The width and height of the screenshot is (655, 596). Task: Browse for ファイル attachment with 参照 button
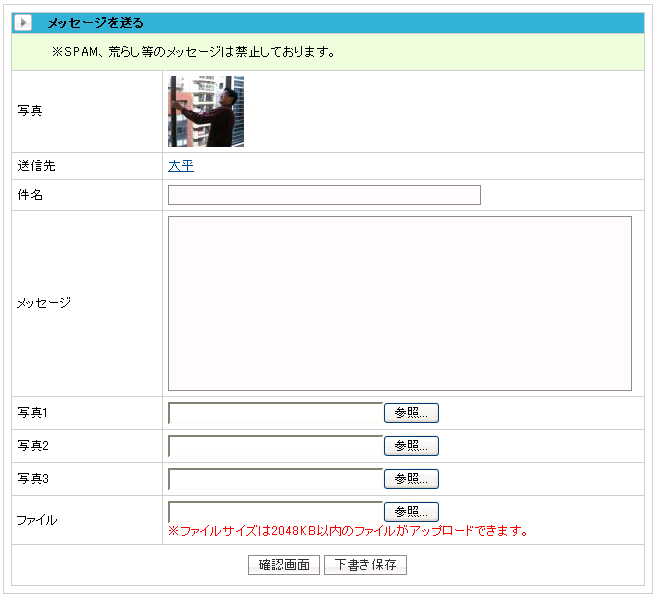tap(411, 512)
